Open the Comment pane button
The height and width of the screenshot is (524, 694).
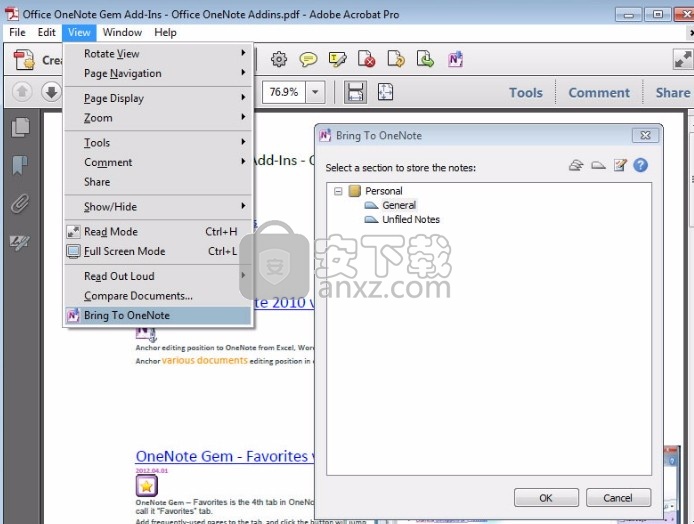pyautogui.click(x=599, y=92)
